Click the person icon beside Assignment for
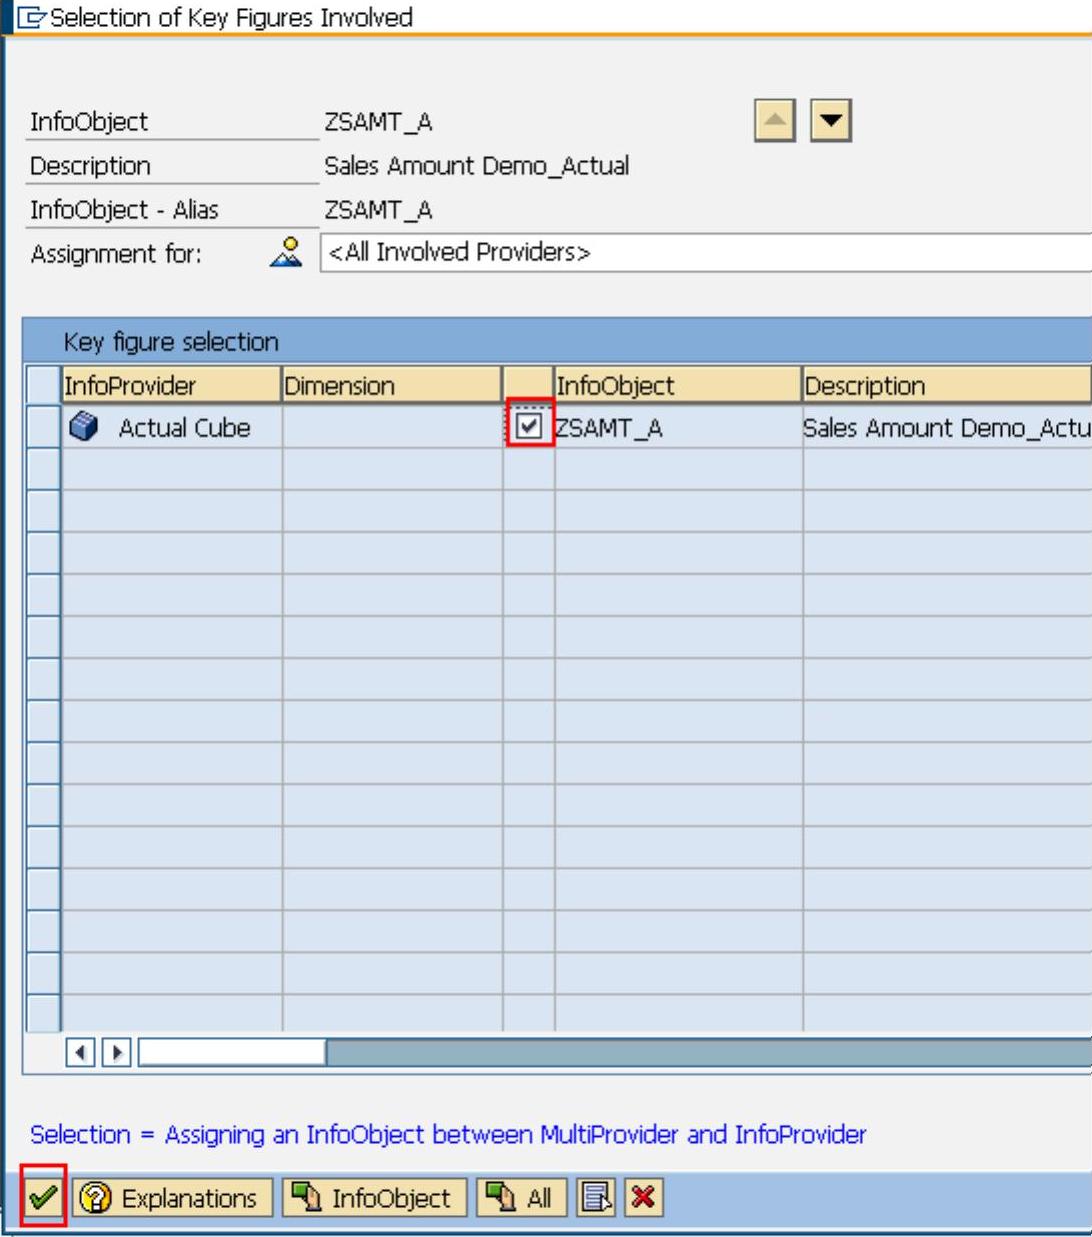The height and width of the screenshot is (1237, 1092). click(x=286, y=253)
